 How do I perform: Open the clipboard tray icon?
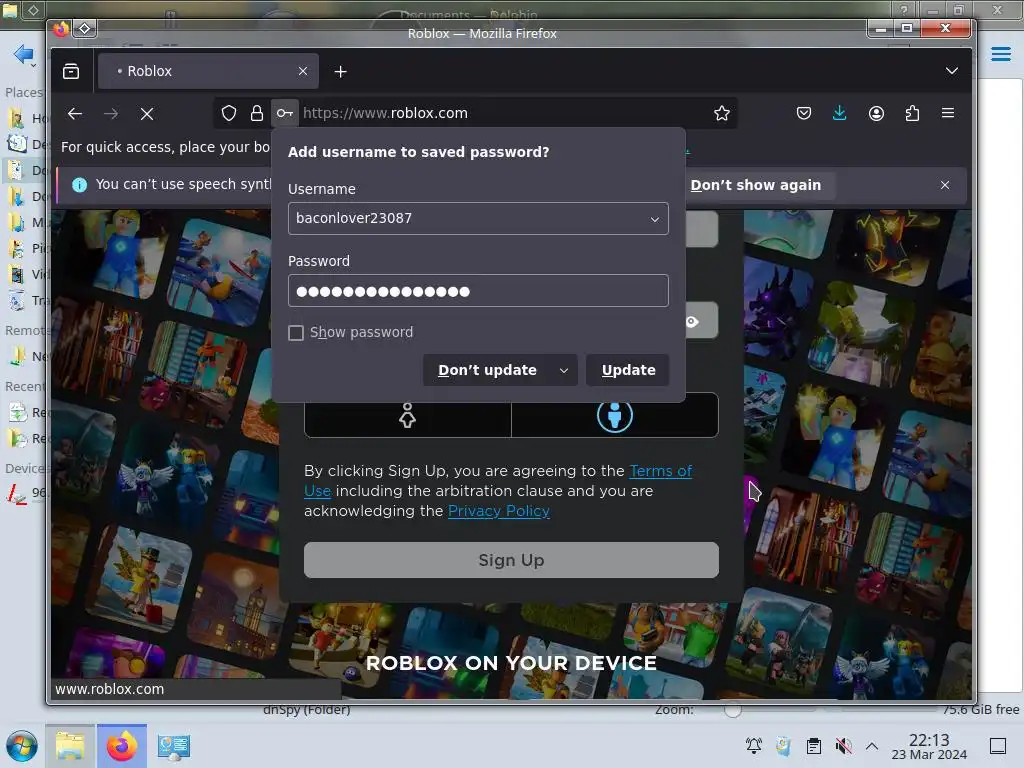pyautogui.click(x=814, y=745)
